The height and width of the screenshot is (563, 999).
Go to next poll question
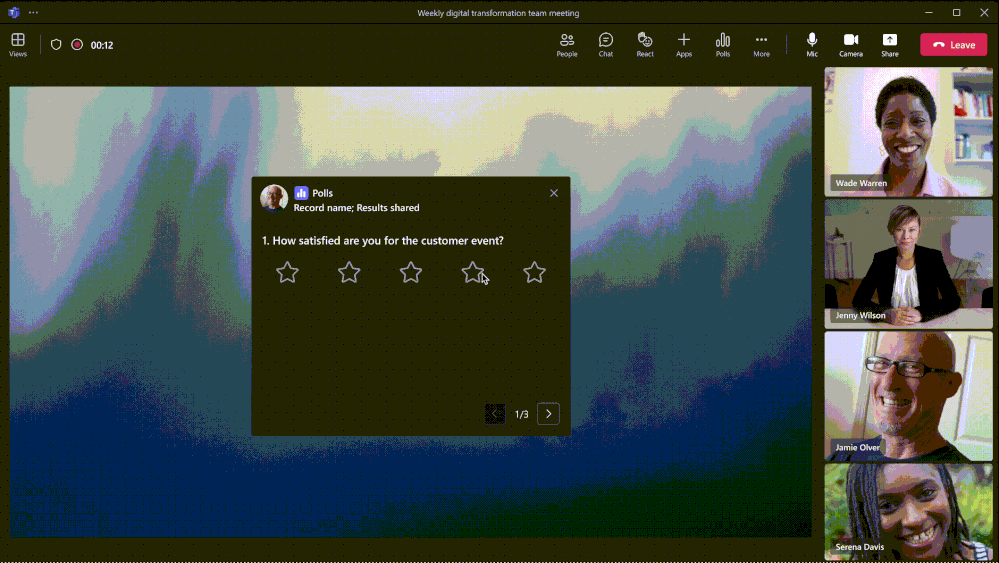pos(548,414)
